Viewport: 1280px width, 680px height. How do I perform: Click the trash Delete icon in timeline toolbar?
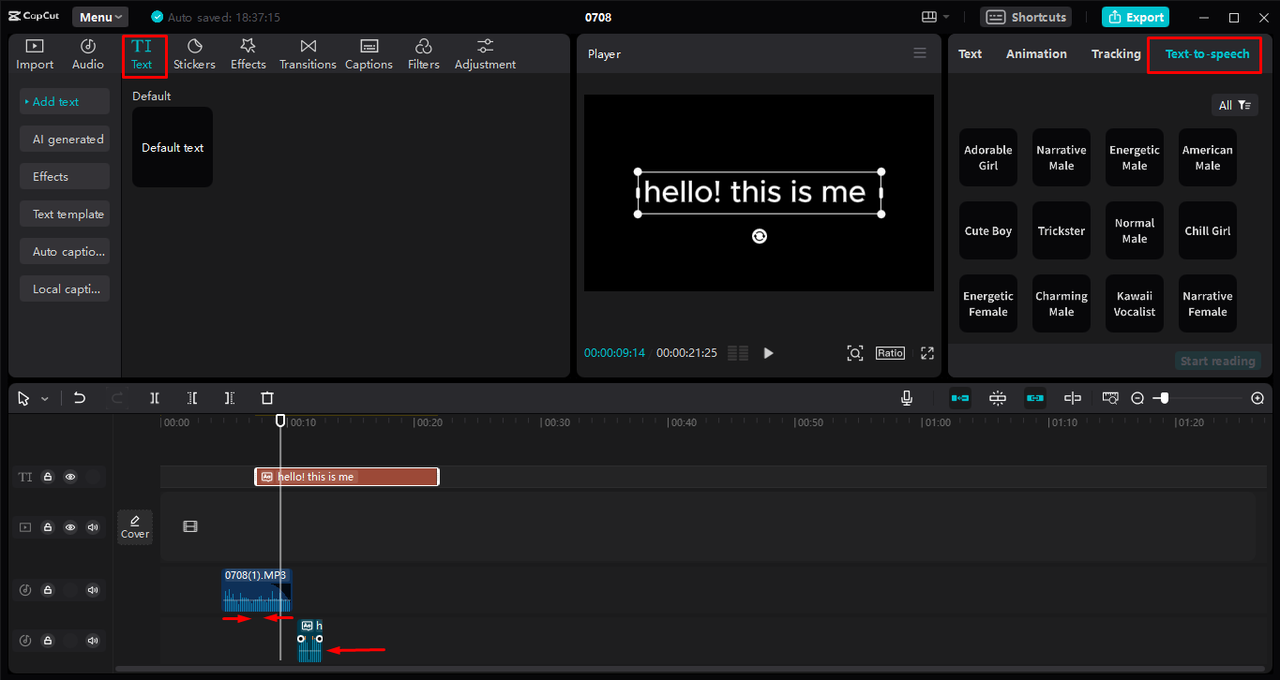tap(267, 398)
